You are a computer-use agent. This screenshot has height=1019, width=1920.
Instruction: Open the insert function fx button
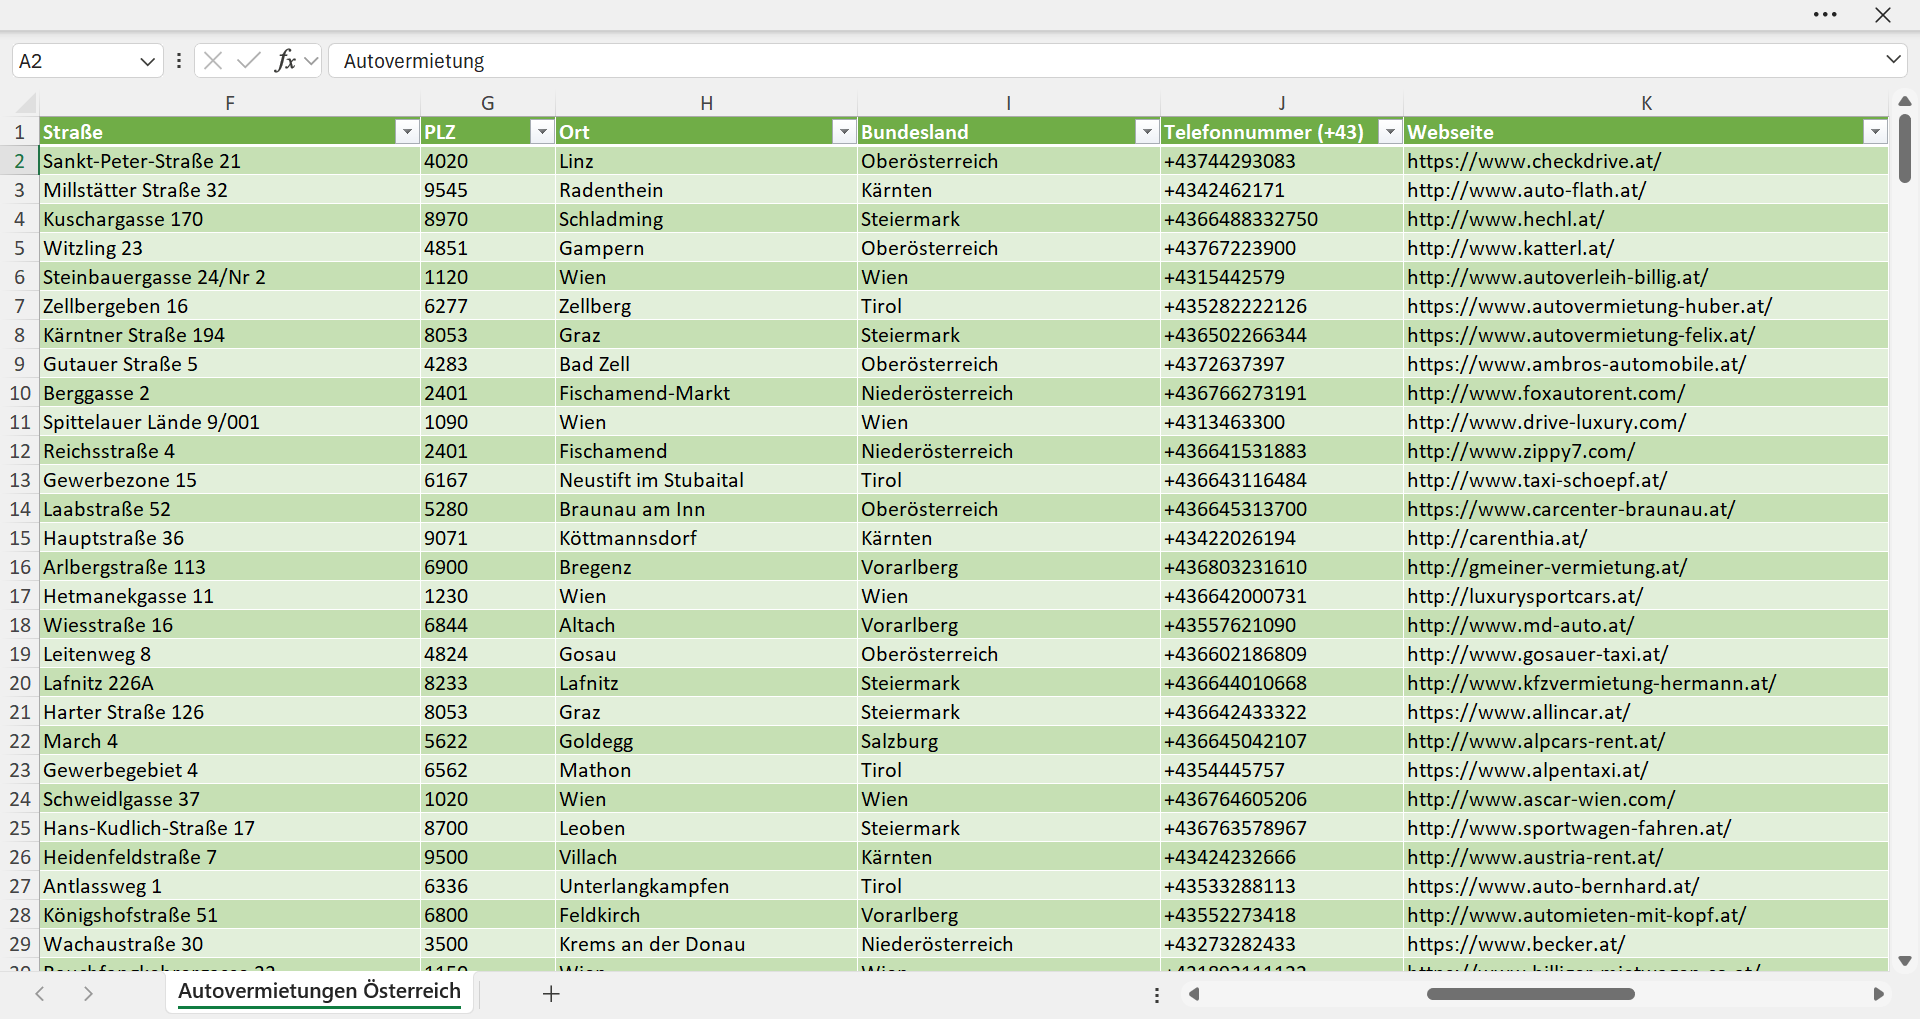pyautogui.click(x=285, y=61)
